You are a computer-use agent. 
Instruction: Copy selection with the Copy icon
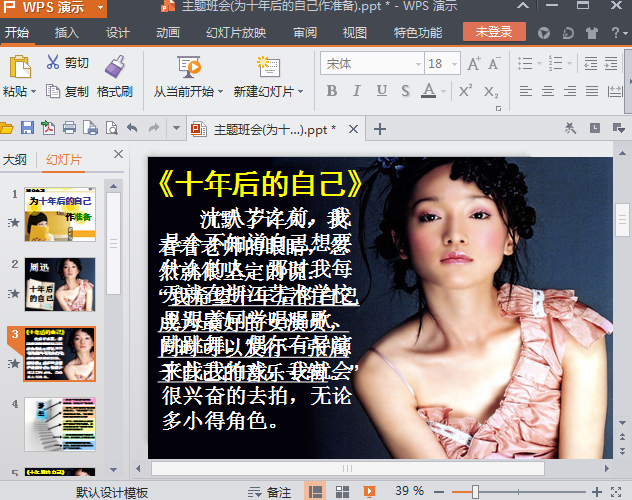point(52,91)
